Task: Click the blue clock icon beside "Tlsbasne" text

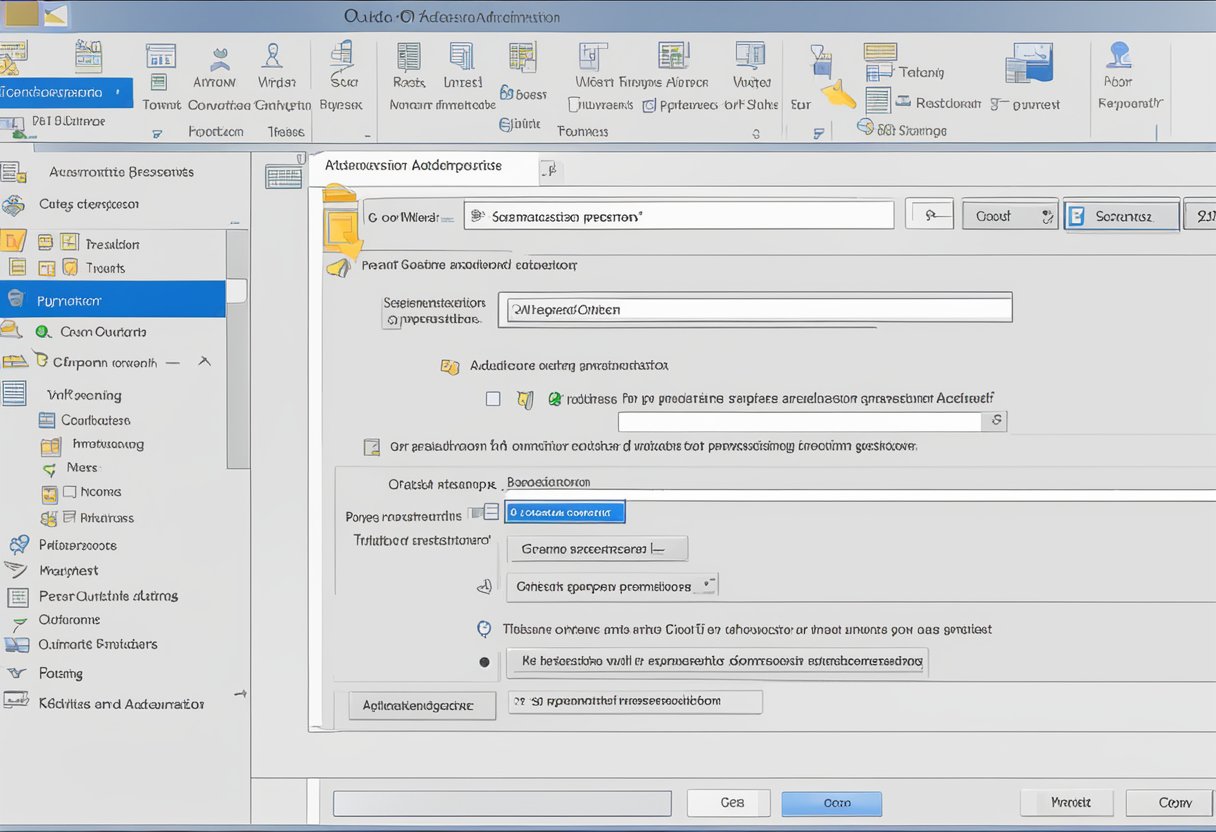Action: pyautogui.click(x=484, y=629)
